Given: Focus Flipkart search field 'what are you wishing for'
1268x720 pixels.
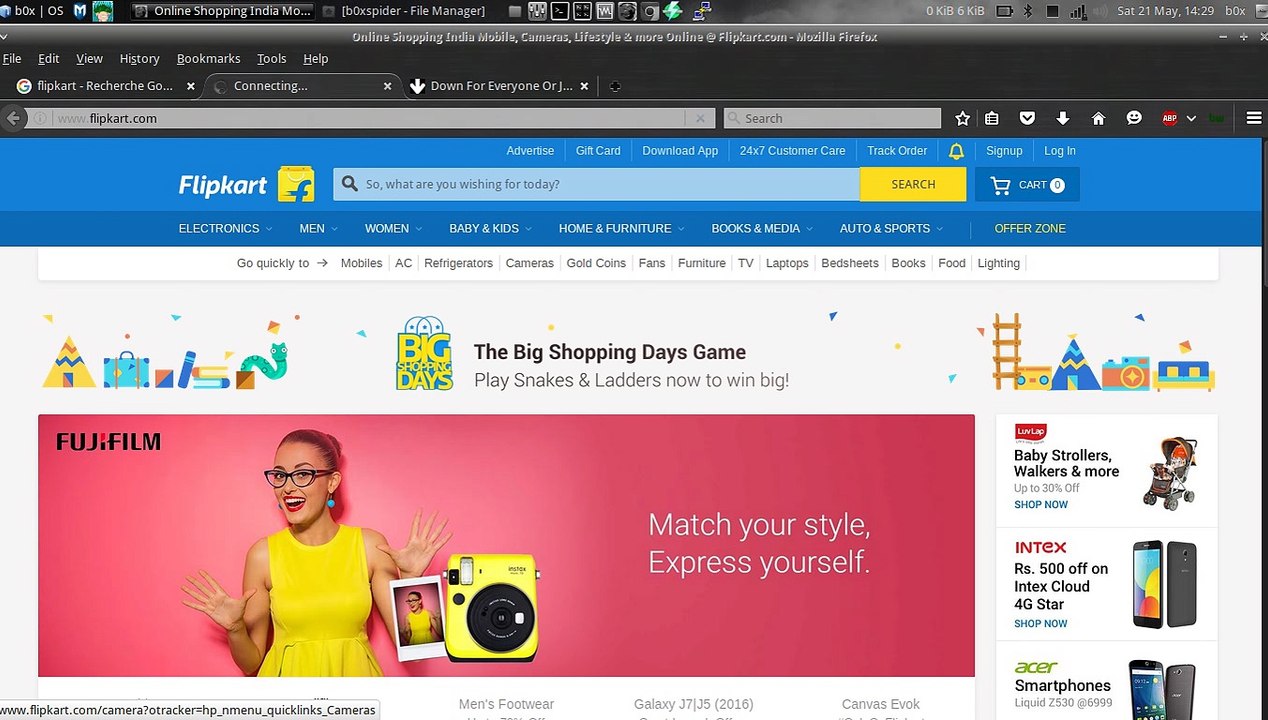Looking at the screenshot, I should tap(596, 184).
